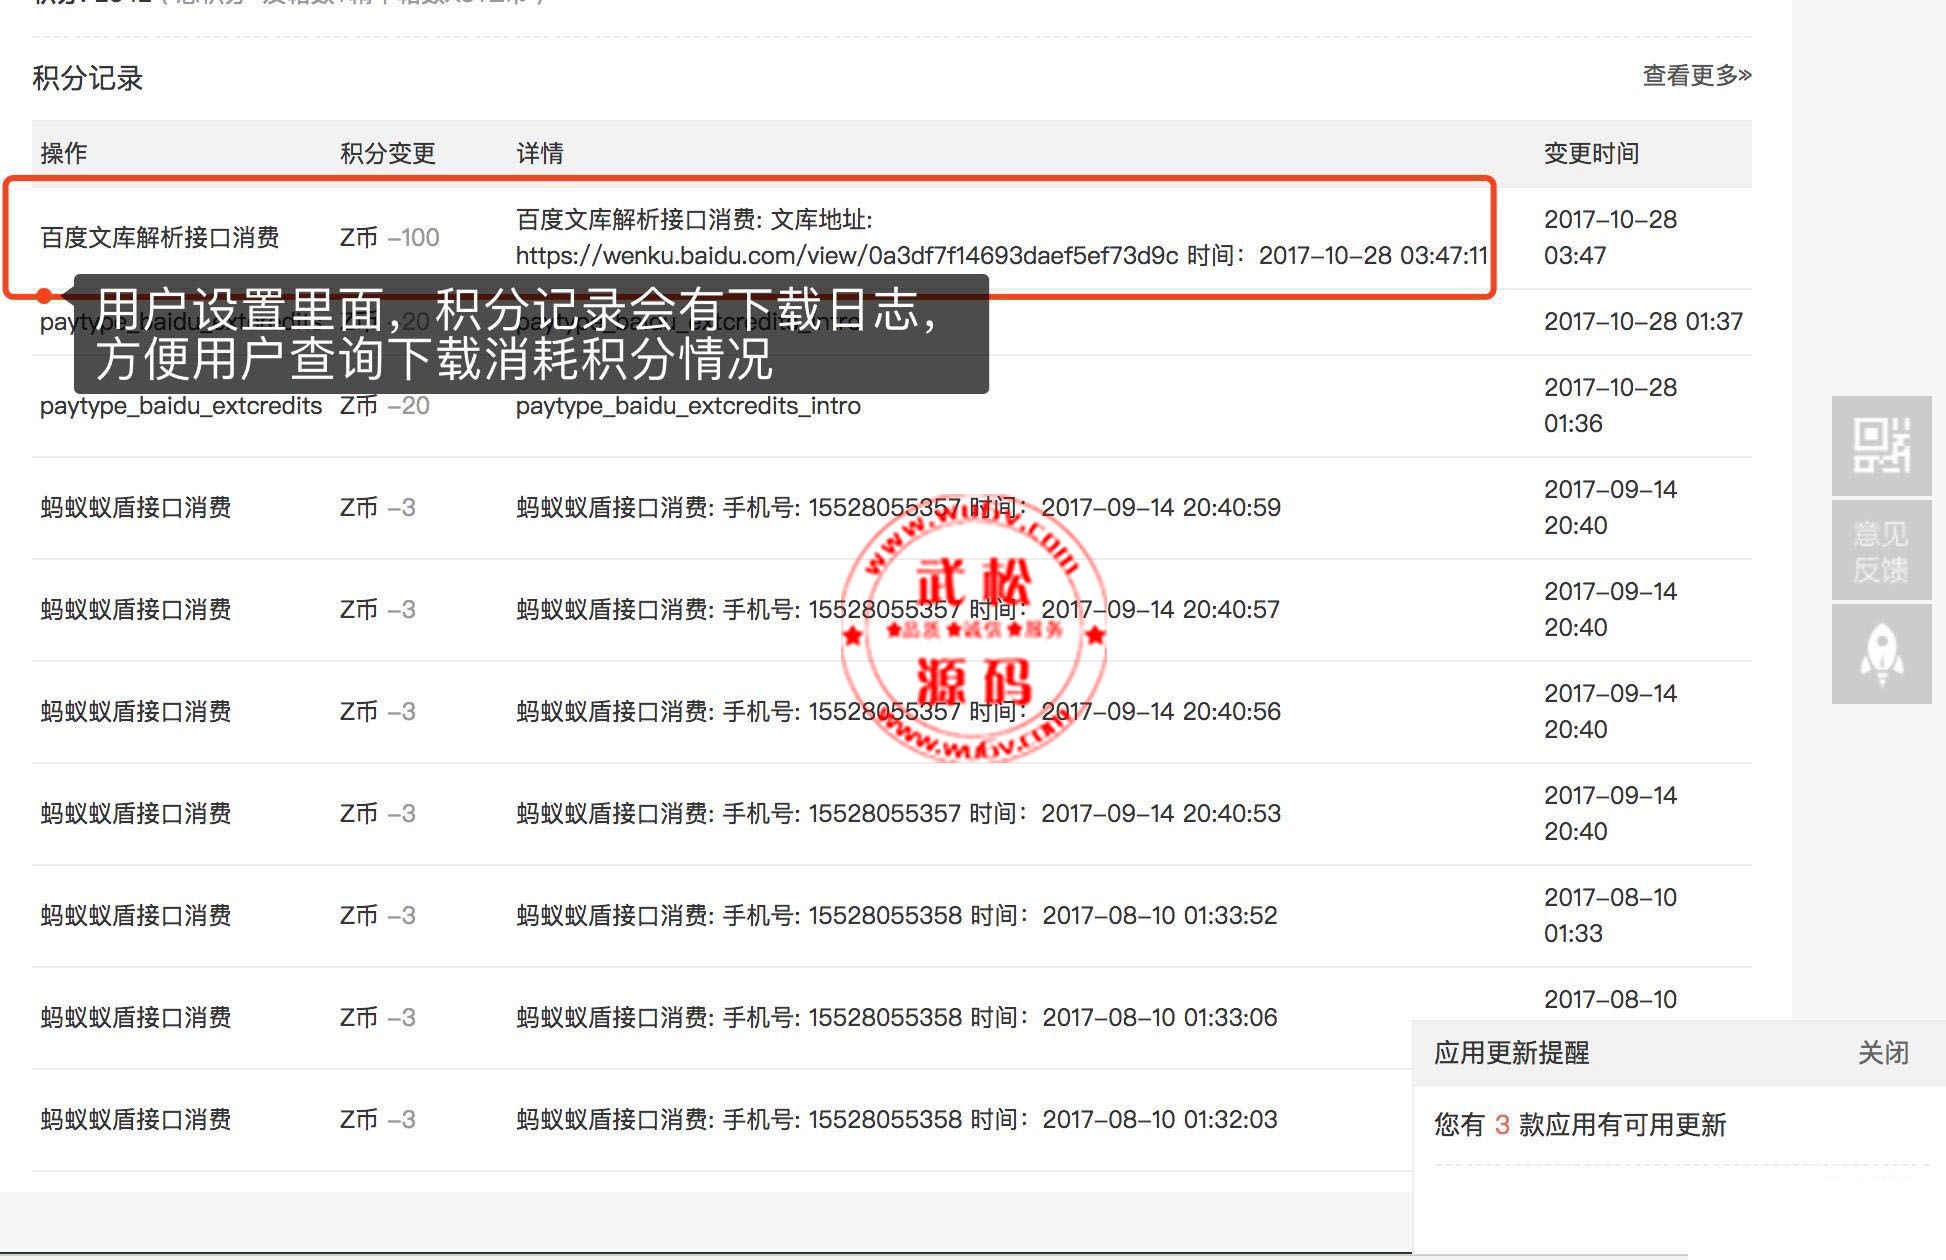Click the 变更时间 column header
Image resolution: width=1946 pixels, height=1260 pixels.
click(1591, 153)
